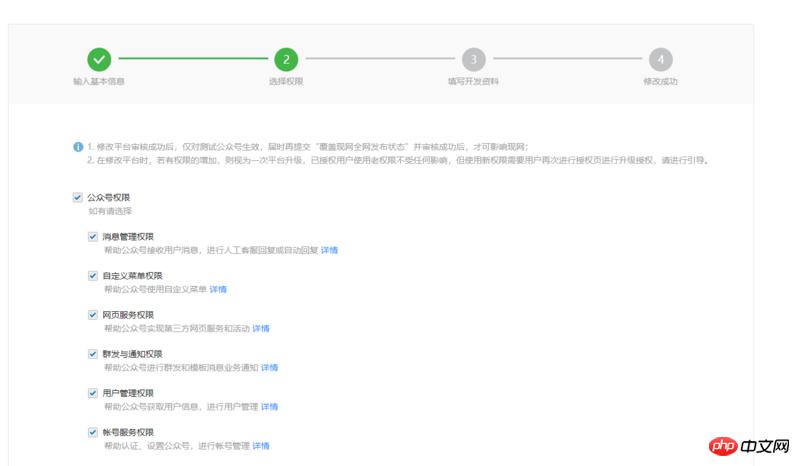Click the green checkmark step one icon
This screenshot has height=466, width=800.
click(x=99, y=59)
